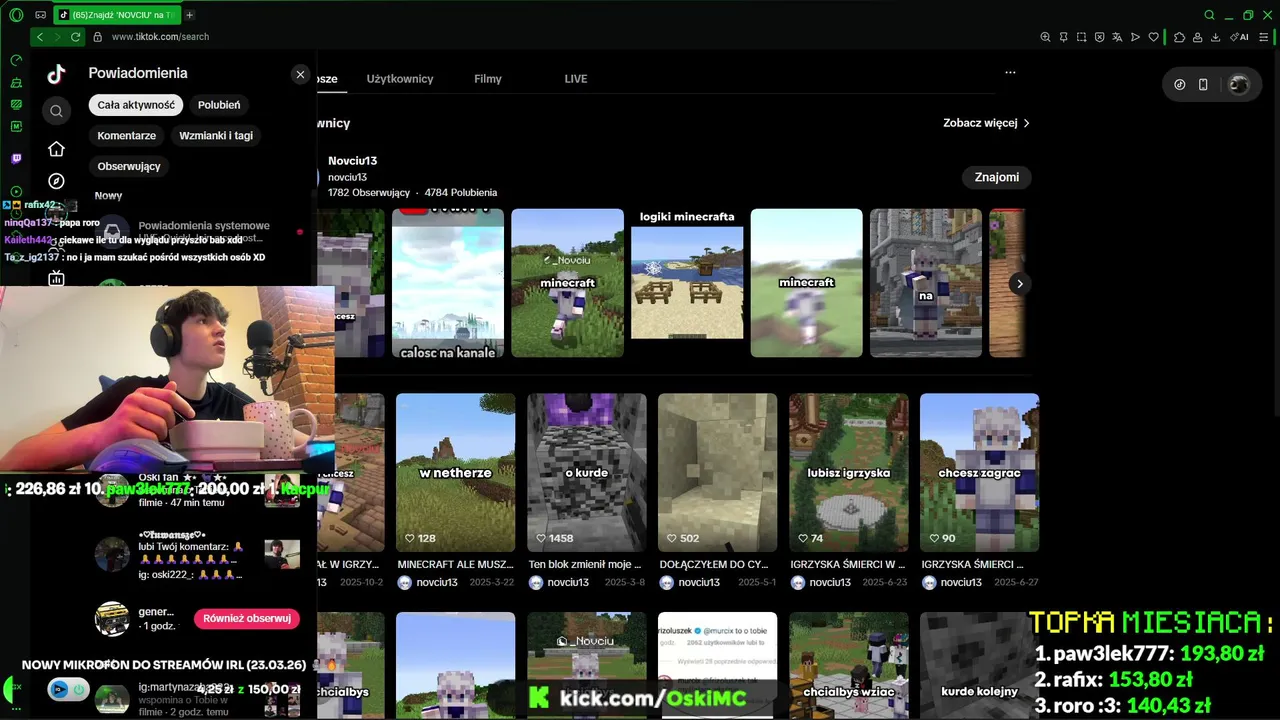Open the sand block video with 502 likes
Viewport: 1280px width, 720px height.
click(x=718, y=472)
